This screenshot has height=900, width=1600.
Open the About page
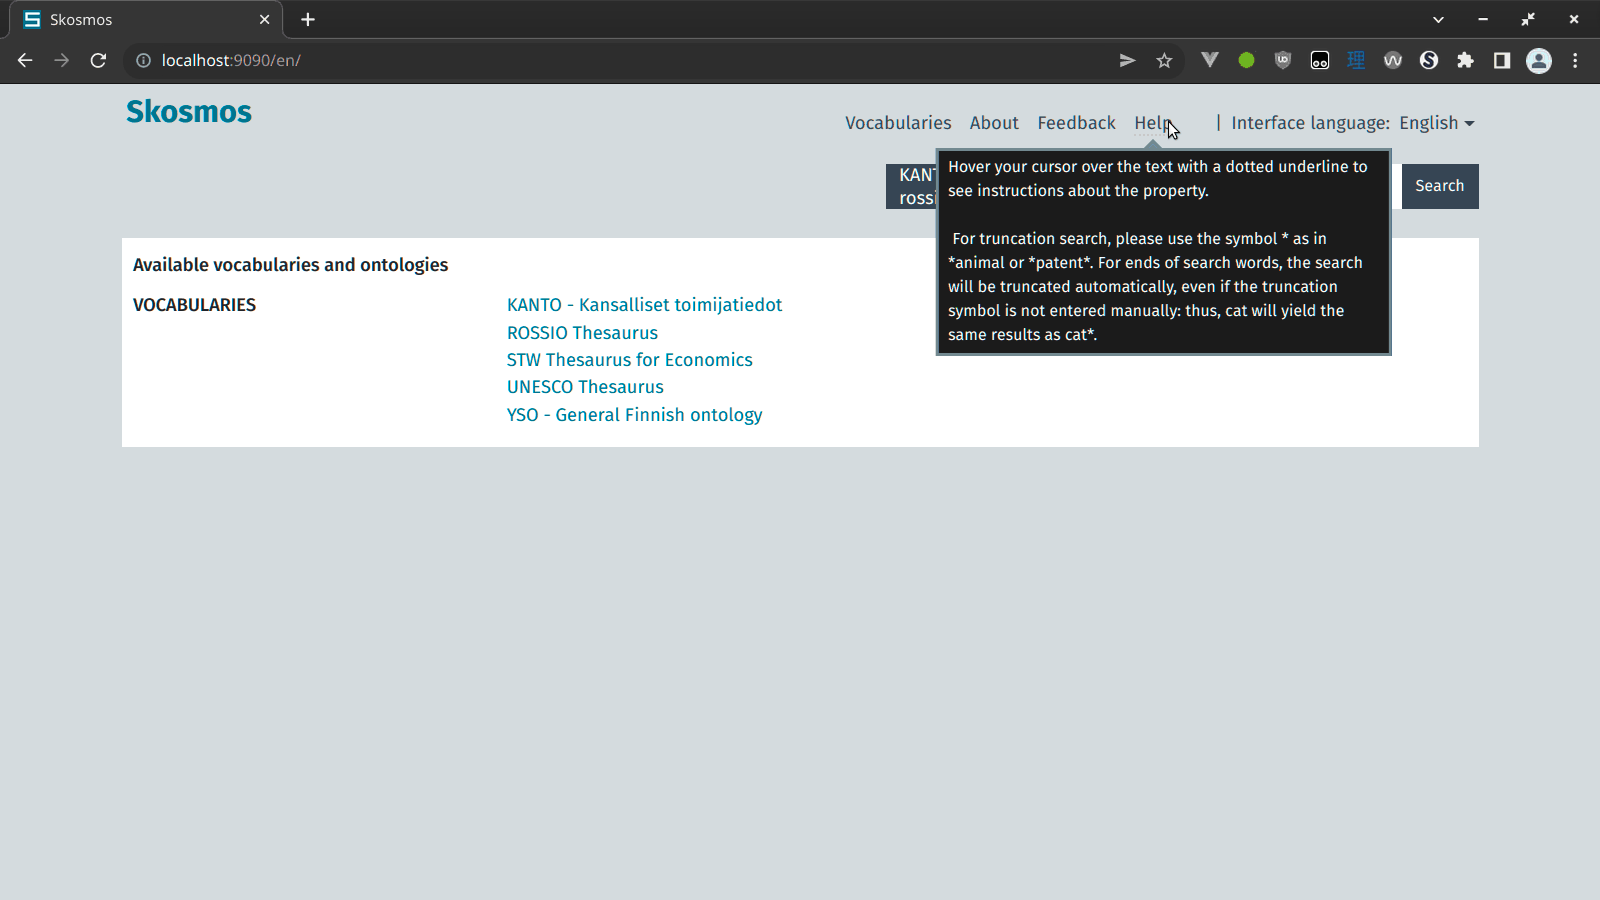click(x=994, y=123)
